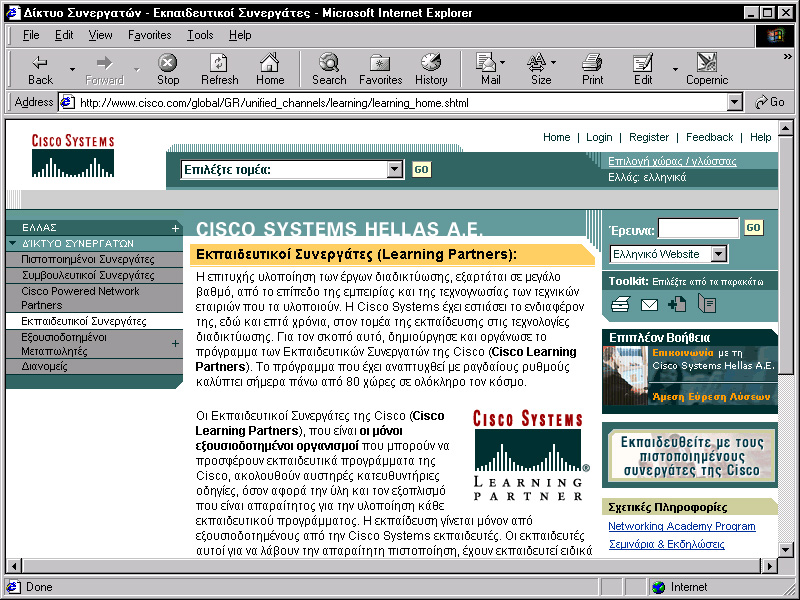Open the 'Σεμινάρια & Εκδηλώσεις' link

click(666, 544)
